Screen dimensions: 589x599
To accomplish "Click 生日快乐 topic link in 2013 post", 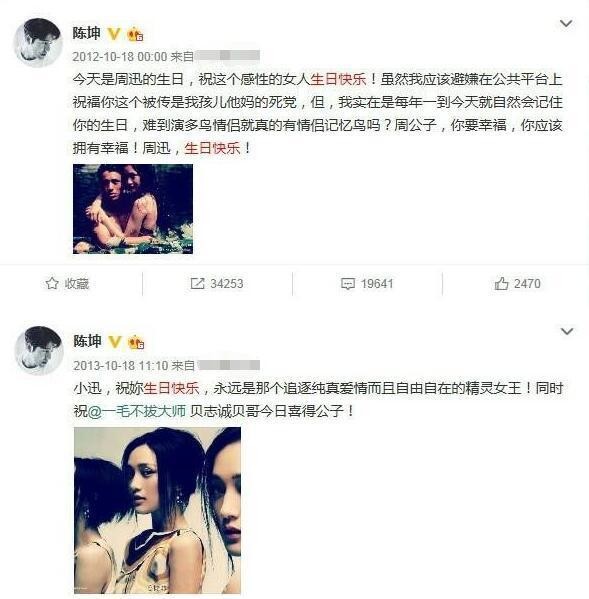I will coord(172,389).
